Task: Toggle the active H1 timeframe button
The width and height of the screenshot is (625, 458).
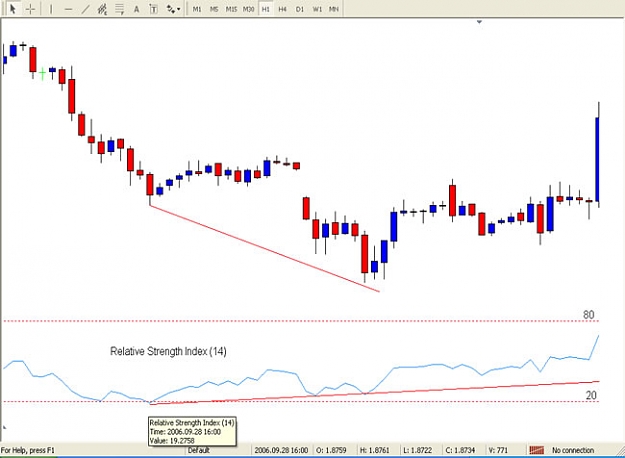Action: [x=266, y=9]
